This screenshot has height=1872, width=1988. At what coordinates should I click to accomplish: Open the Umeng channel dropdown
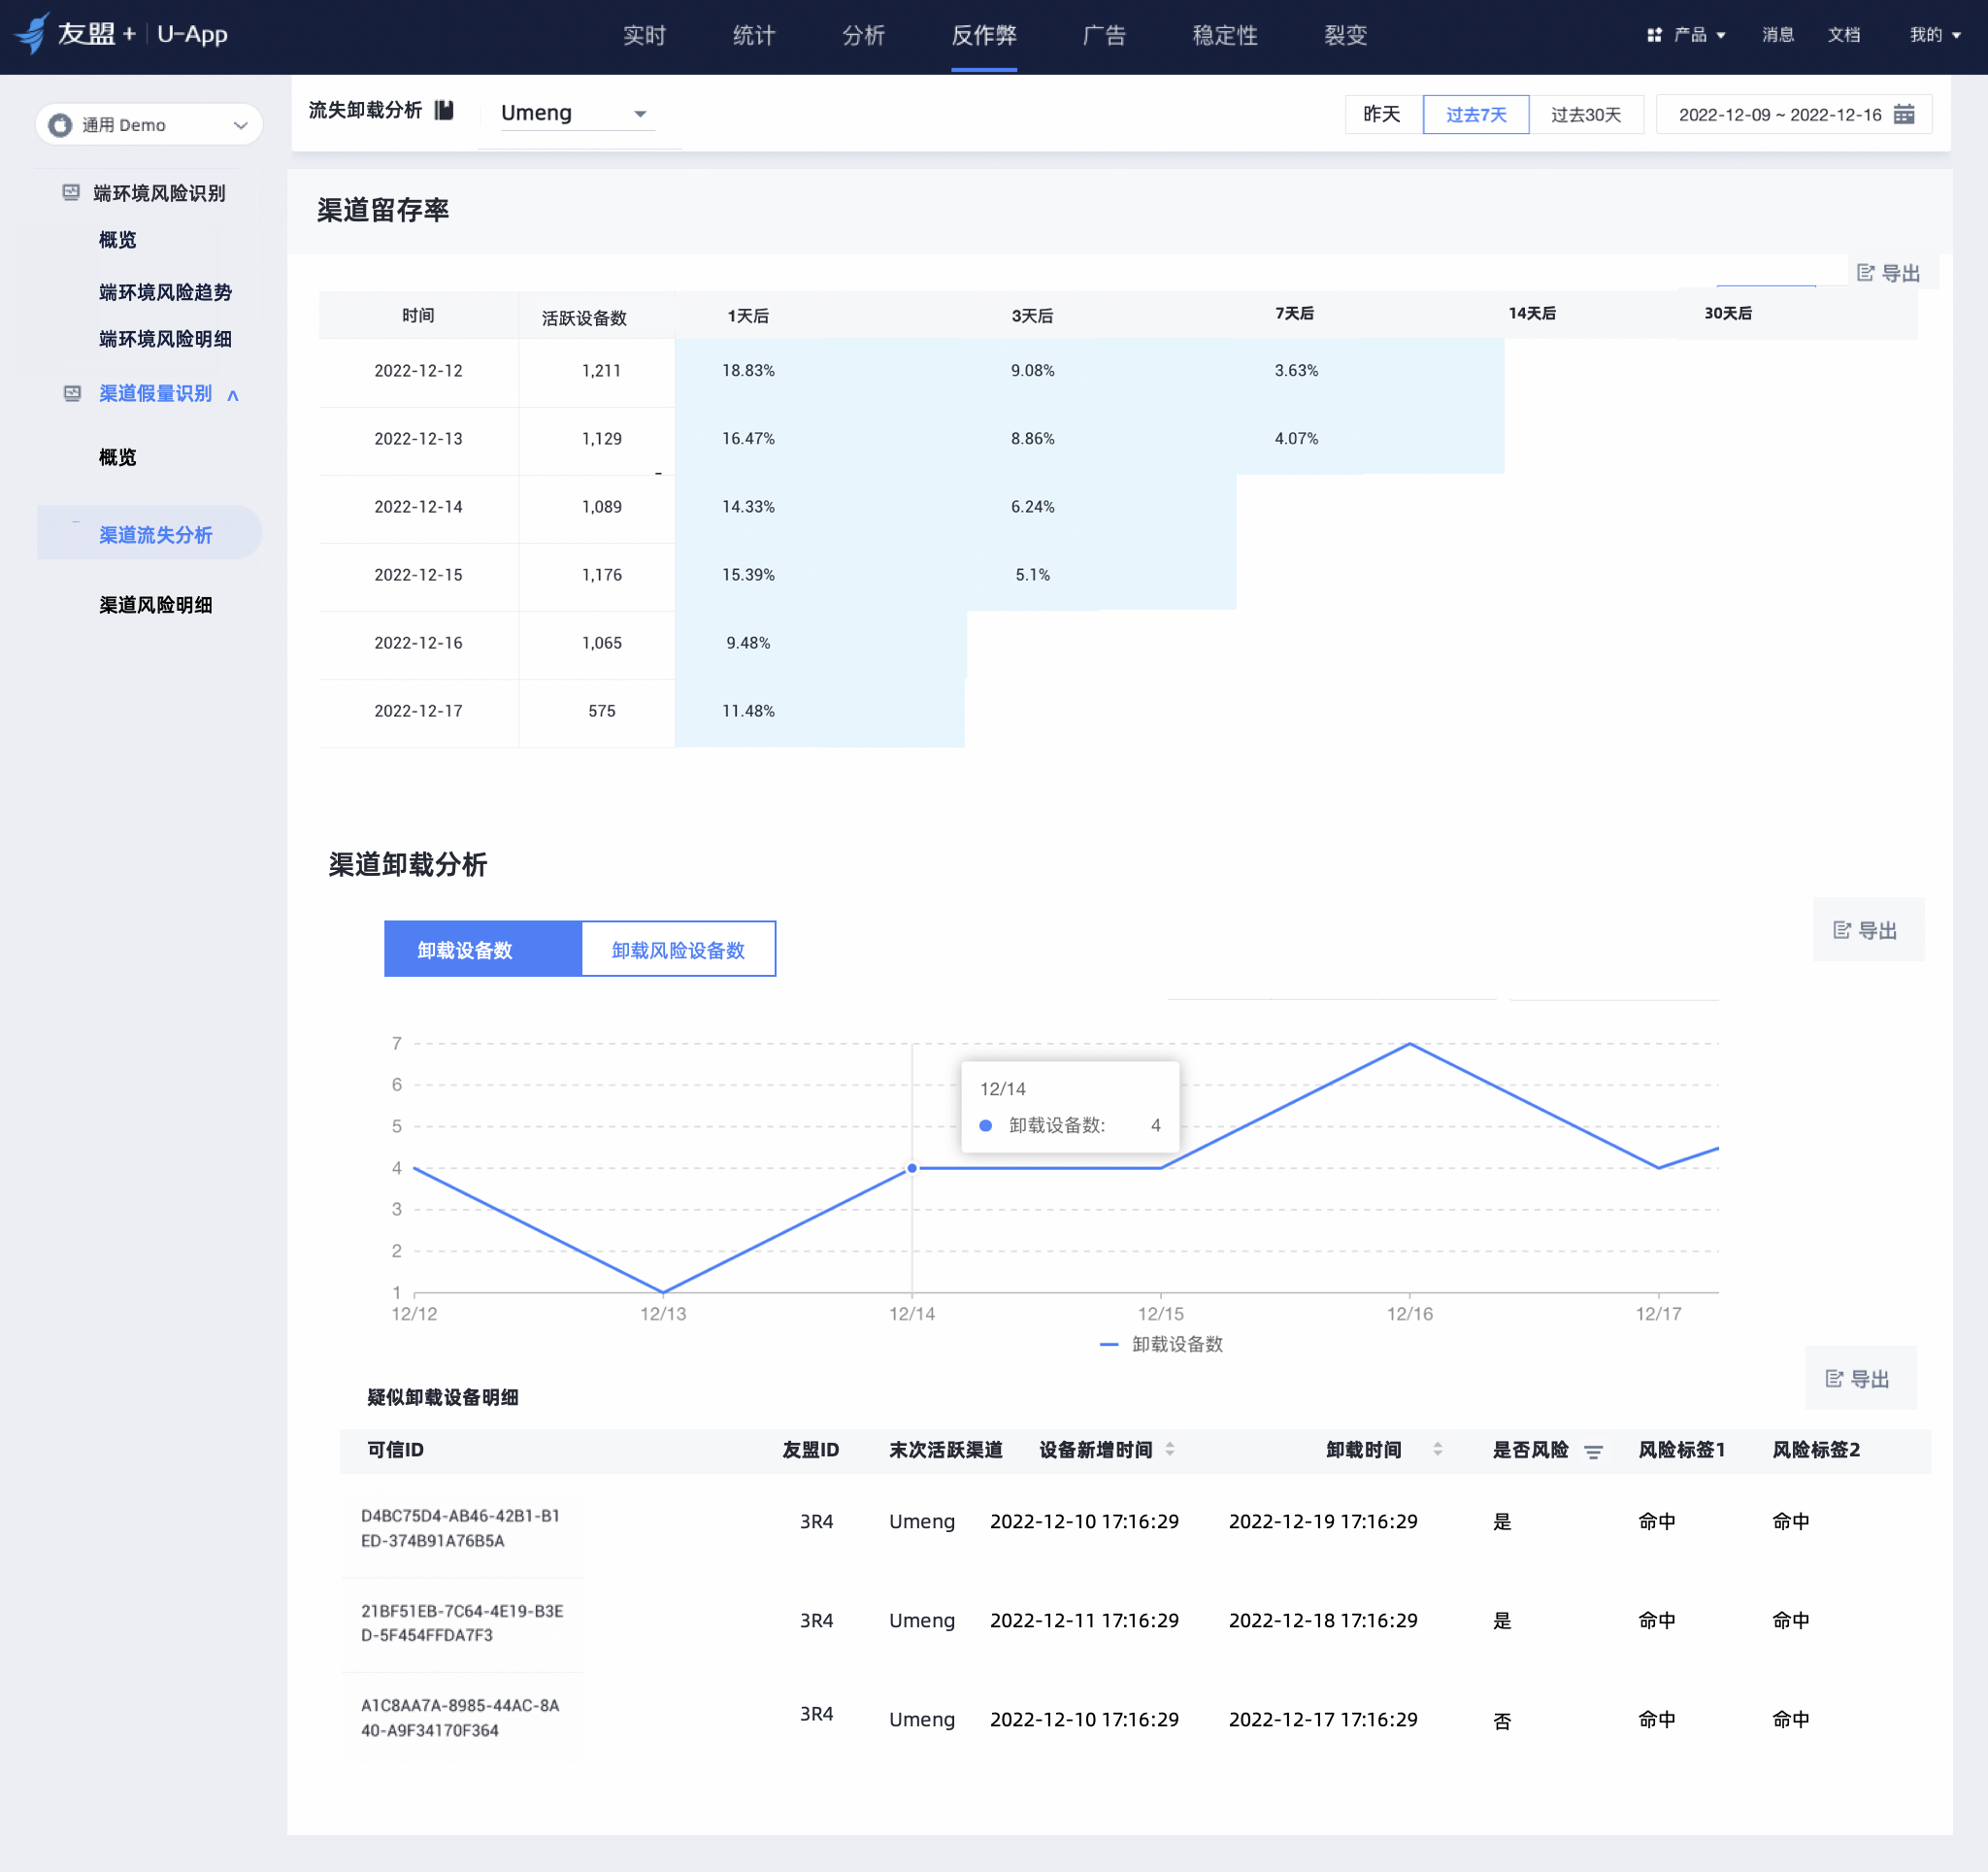click(574, 113)
